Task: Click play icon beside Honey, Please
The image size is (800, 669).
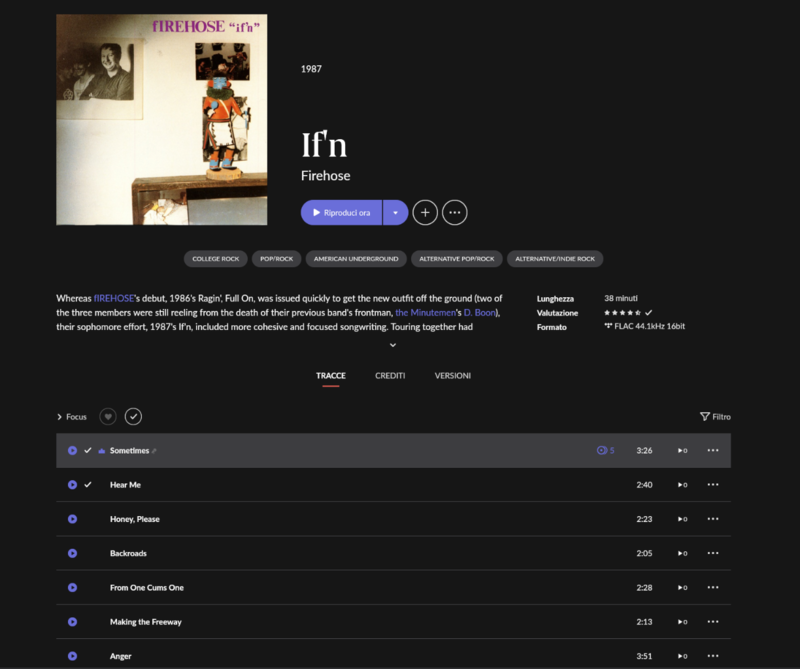Action: coord(72,519)
